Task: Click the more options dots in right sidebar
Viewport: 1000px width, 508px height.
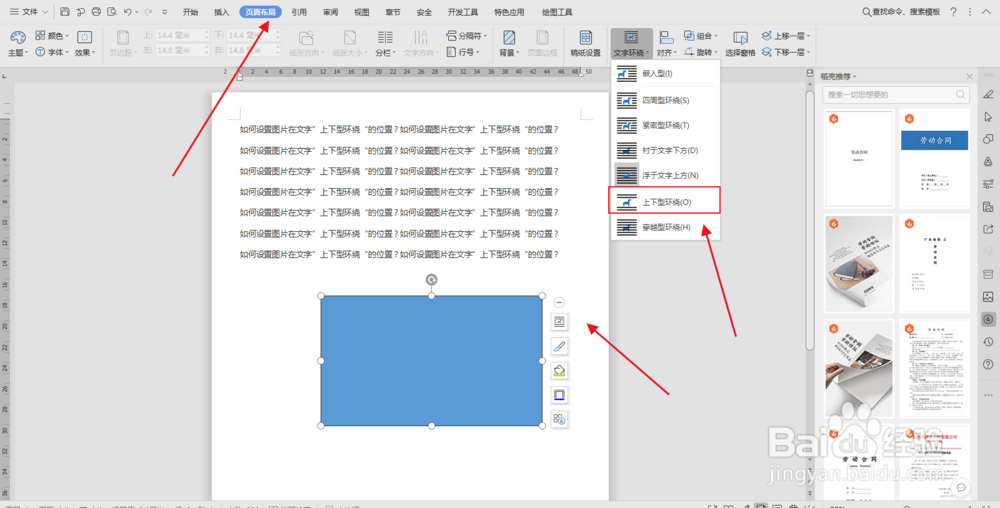Action: click(989, 395)
